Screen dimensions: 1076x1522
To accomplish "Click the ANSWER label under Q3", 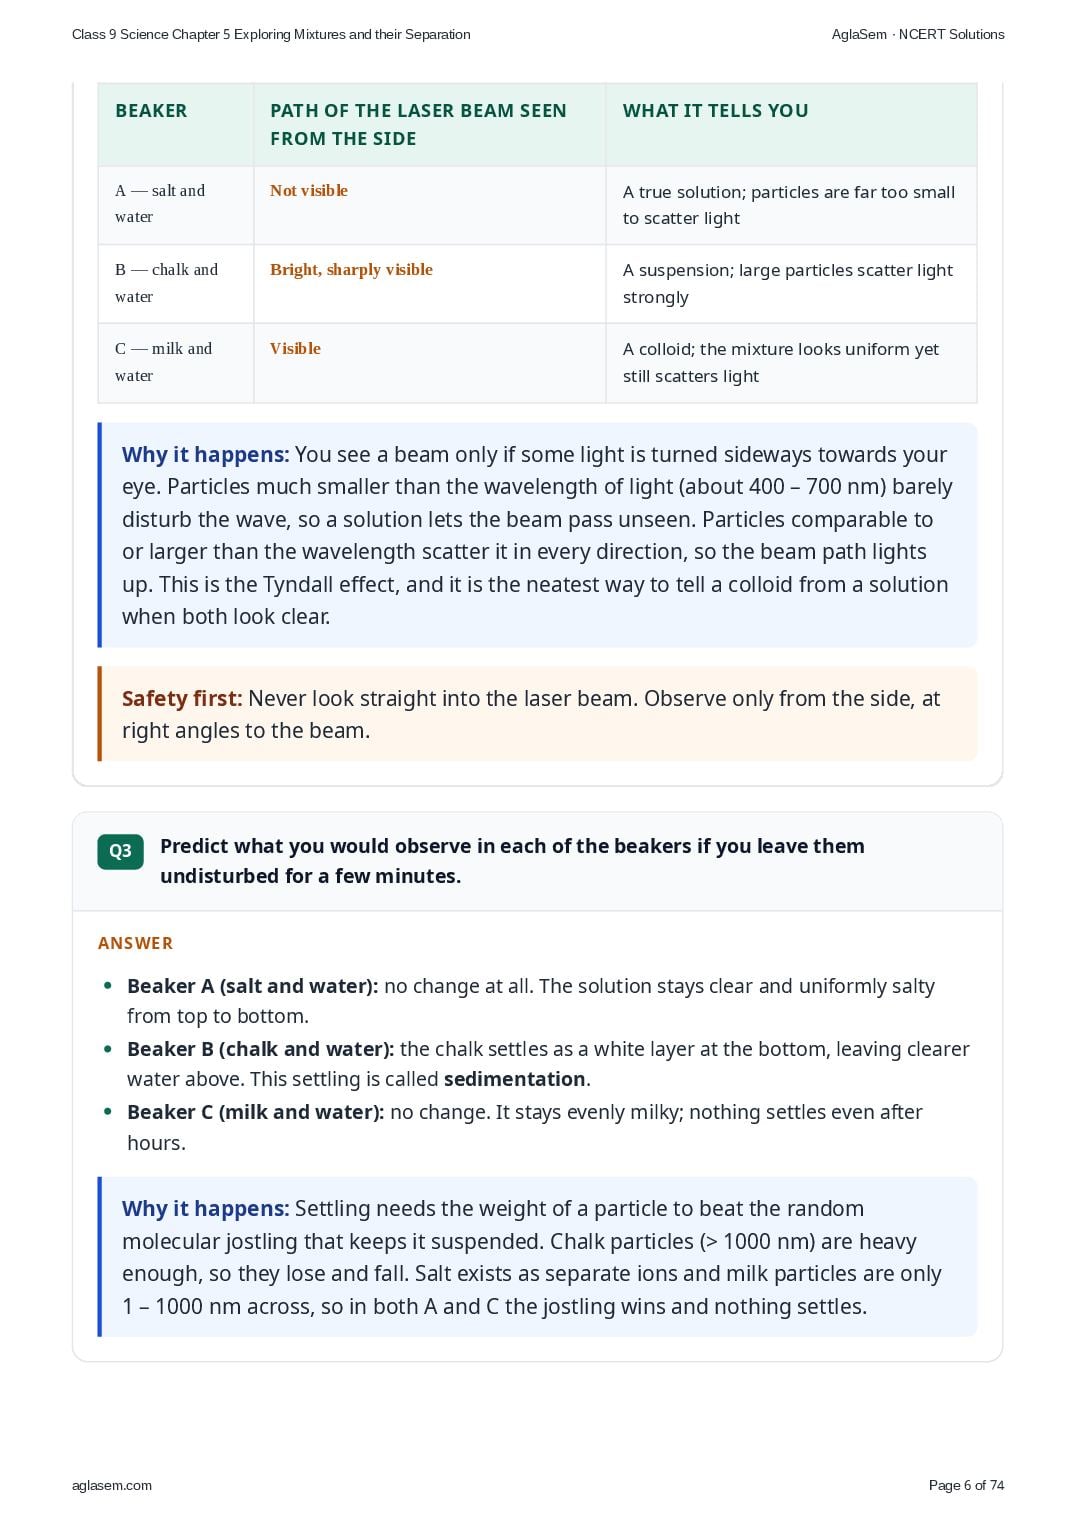I will point(135,943).
